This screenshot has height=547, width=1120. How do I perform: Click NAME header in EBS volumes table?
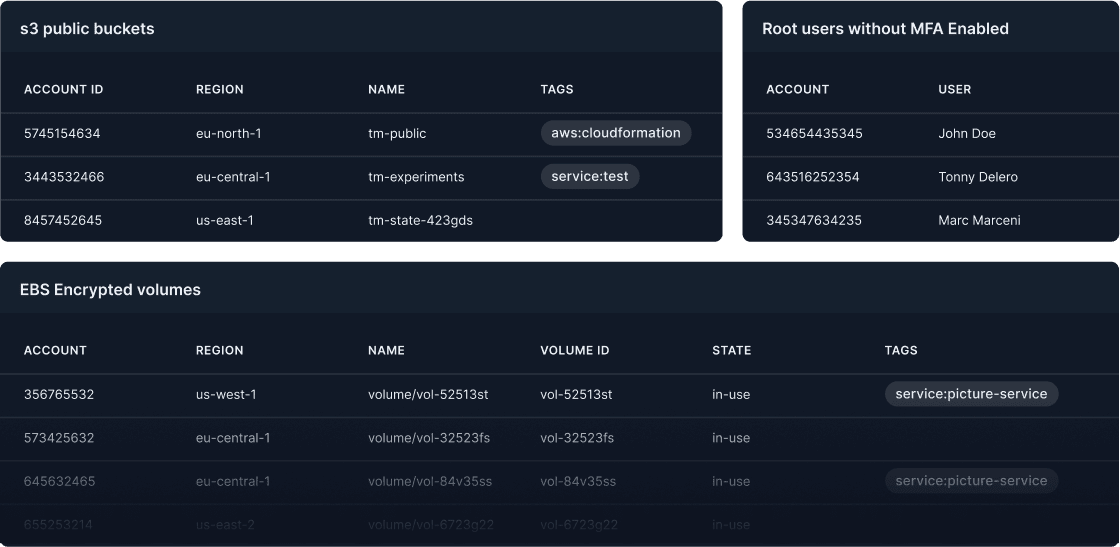coord(386,351)
